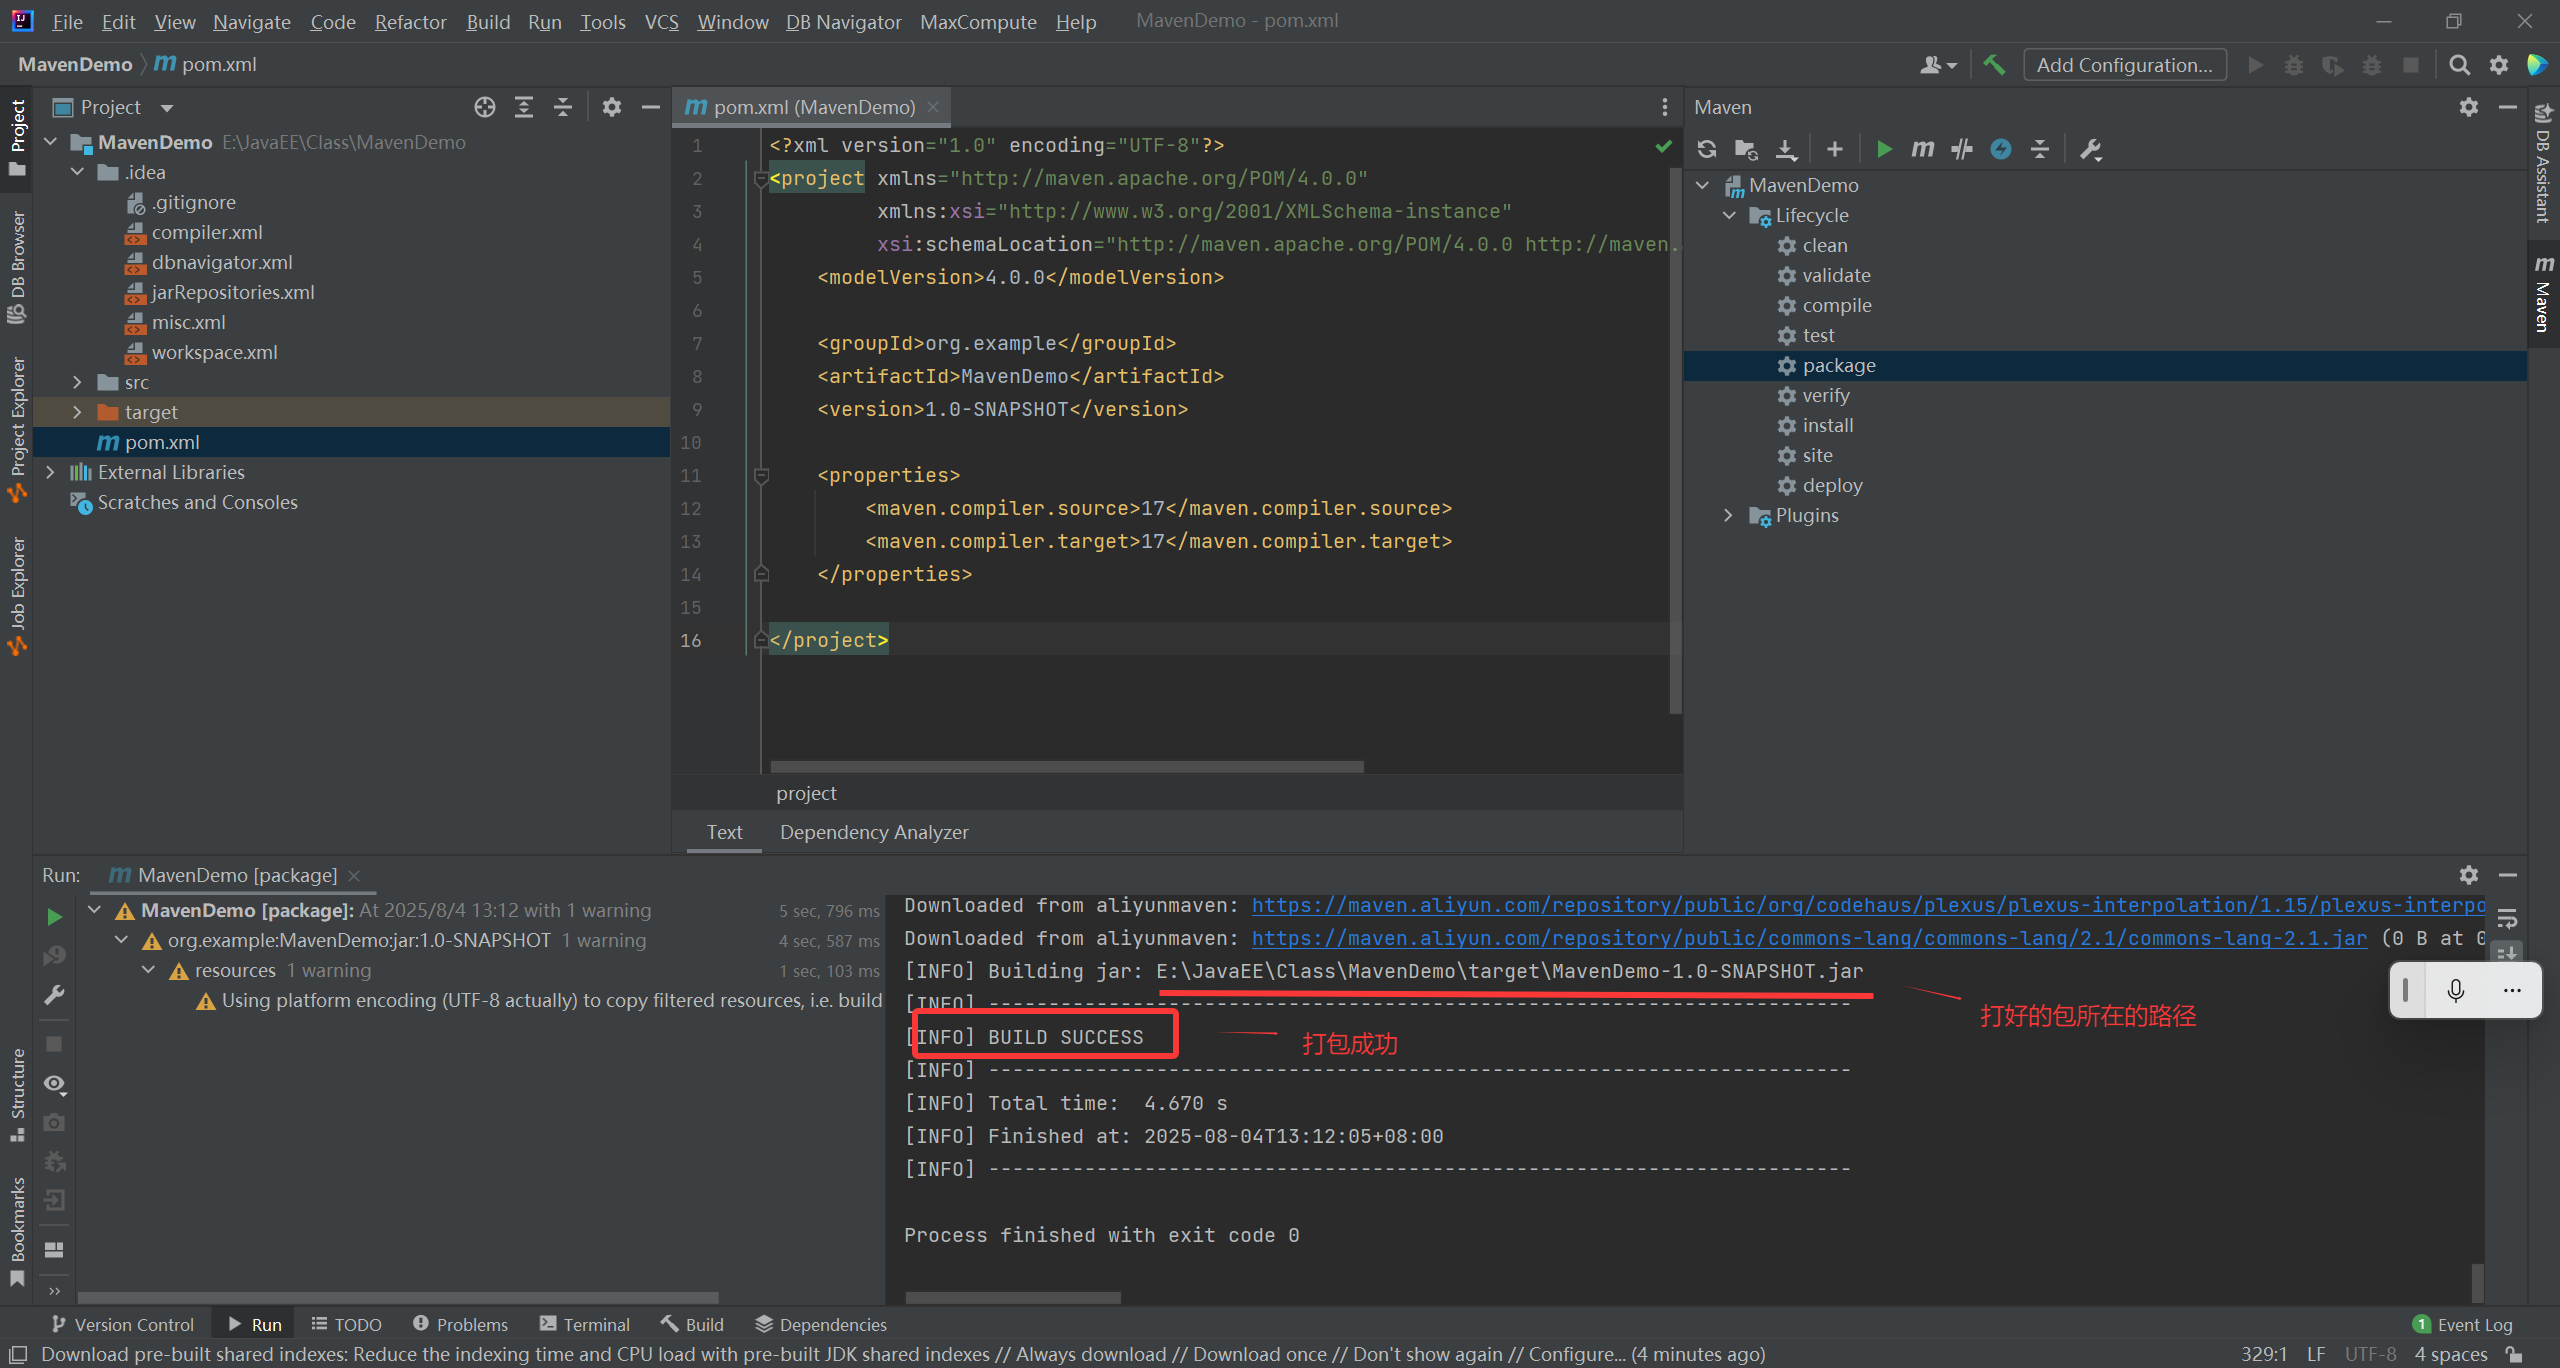This screenshot has width=2560, height=1368.
Task: Execute Maven Goal 'm' icon
Action: [x=1922, y=149]
